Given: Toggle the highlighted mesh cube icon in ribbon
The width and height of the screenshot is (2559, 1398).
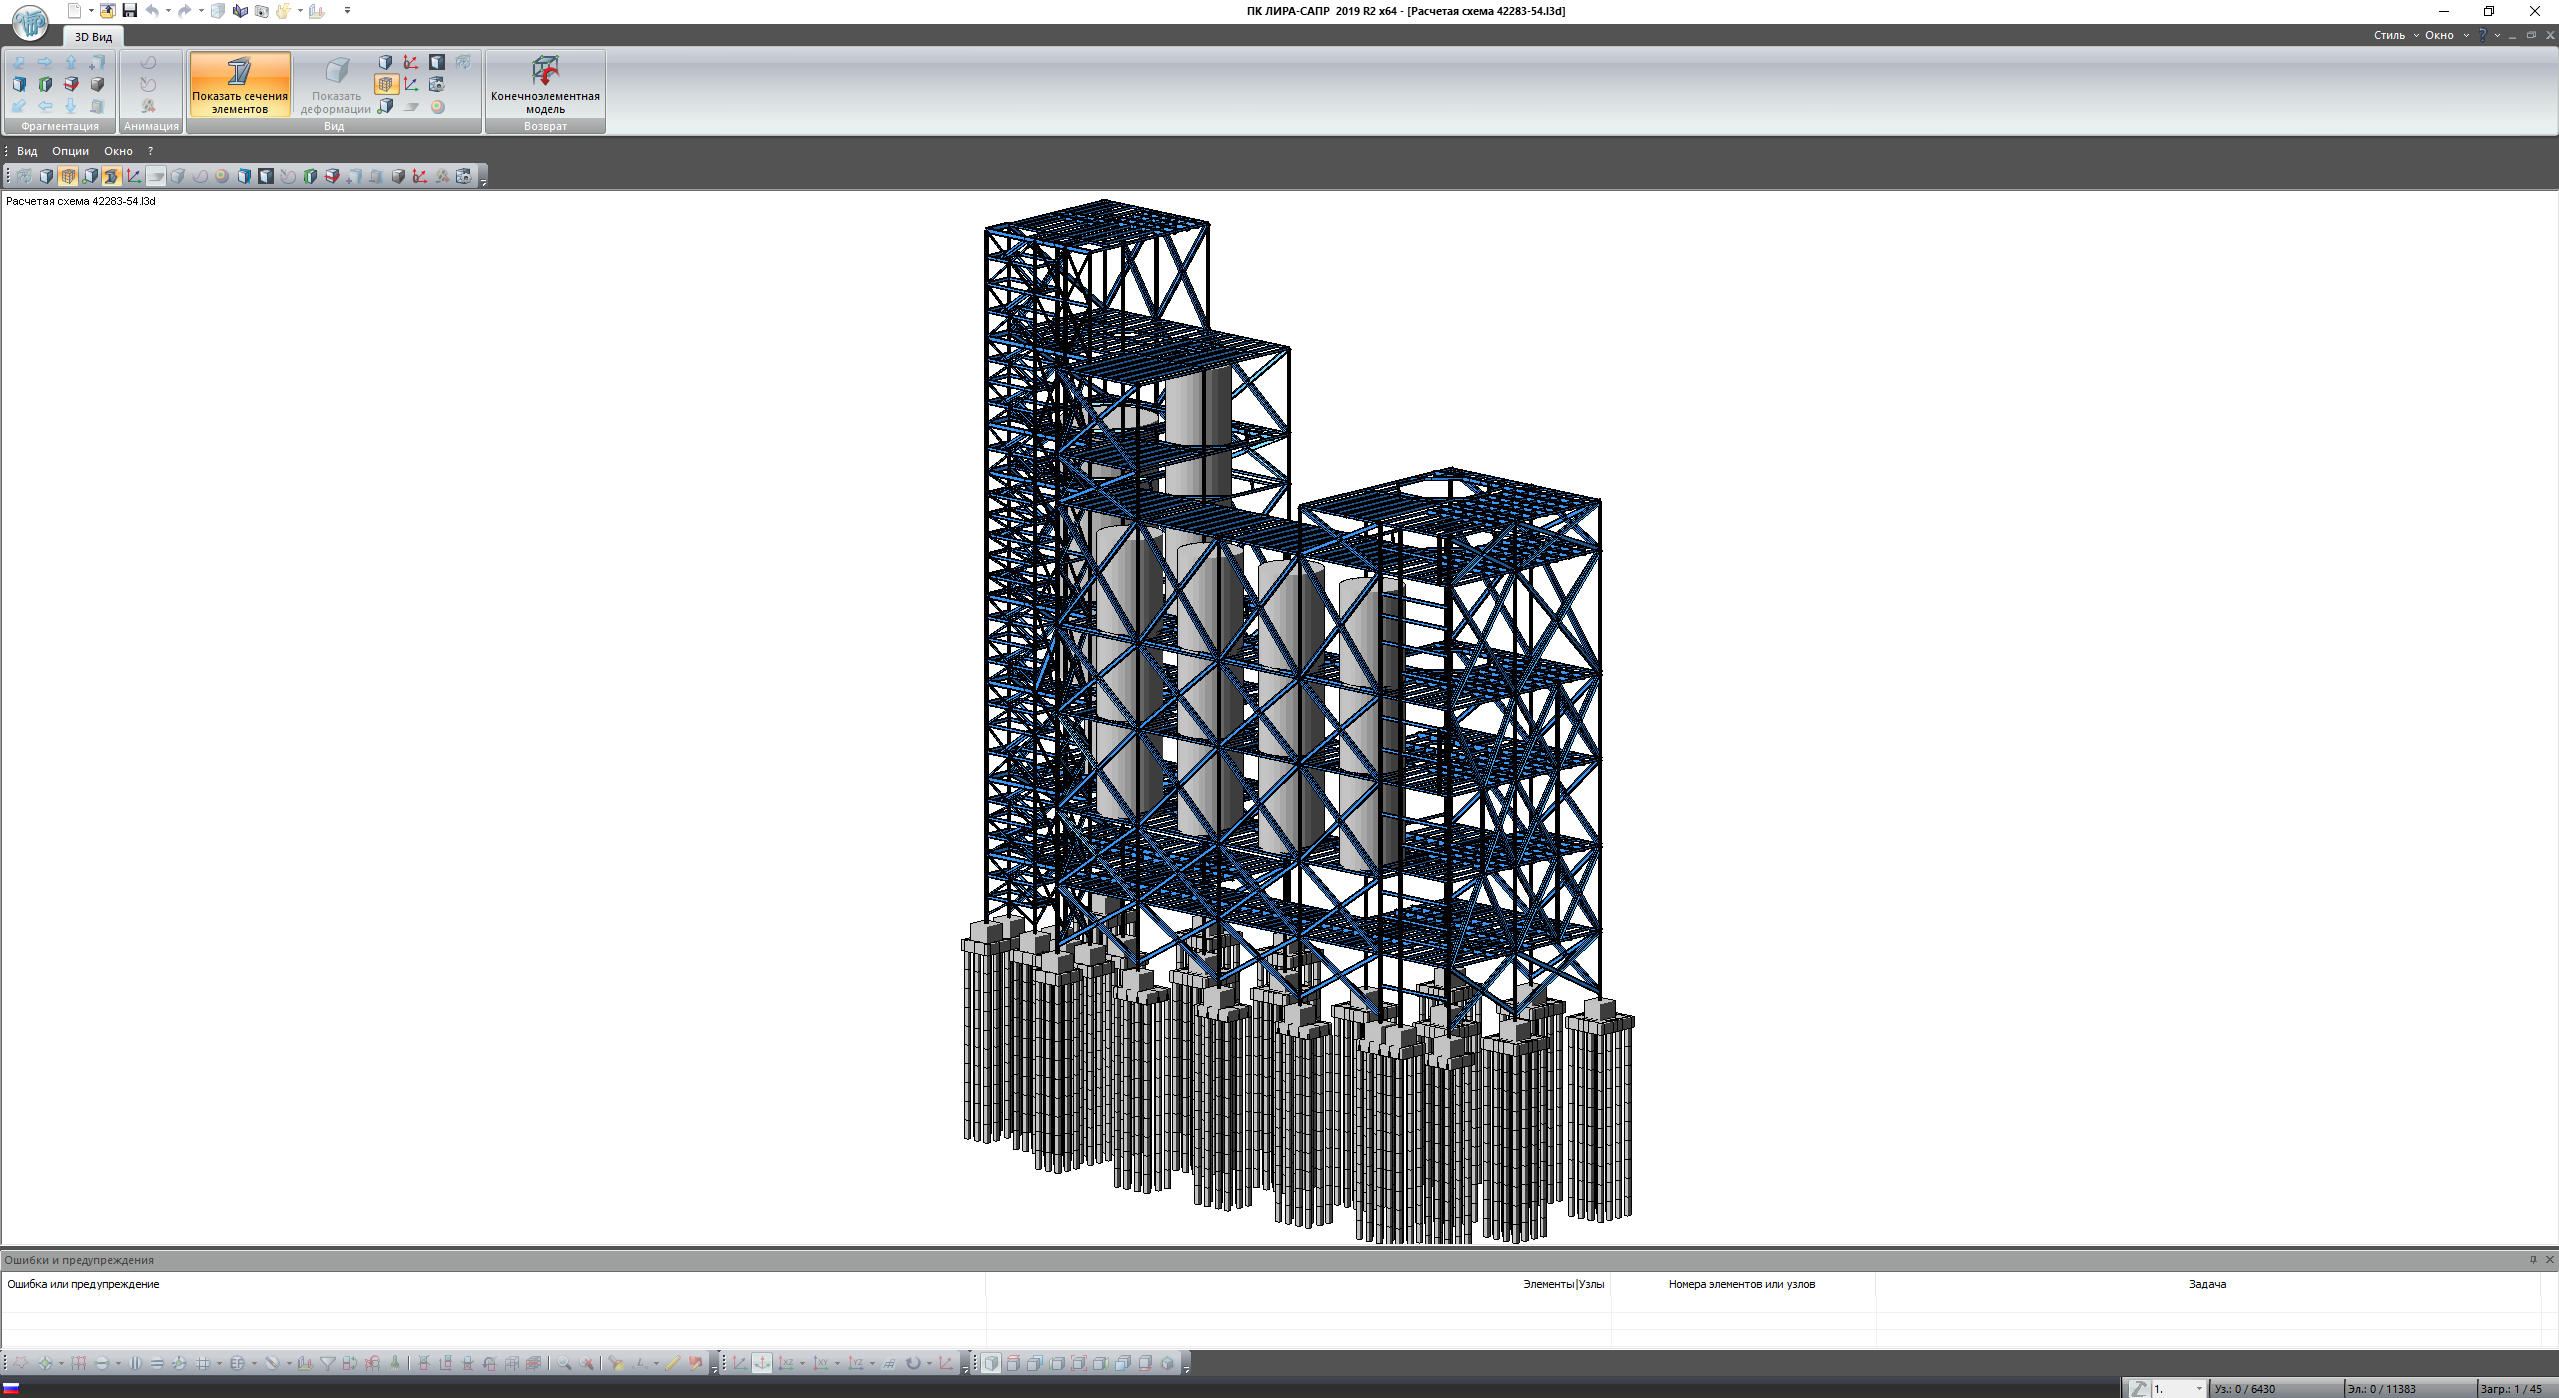Looking at the screenshot, I should coord(386,85).
